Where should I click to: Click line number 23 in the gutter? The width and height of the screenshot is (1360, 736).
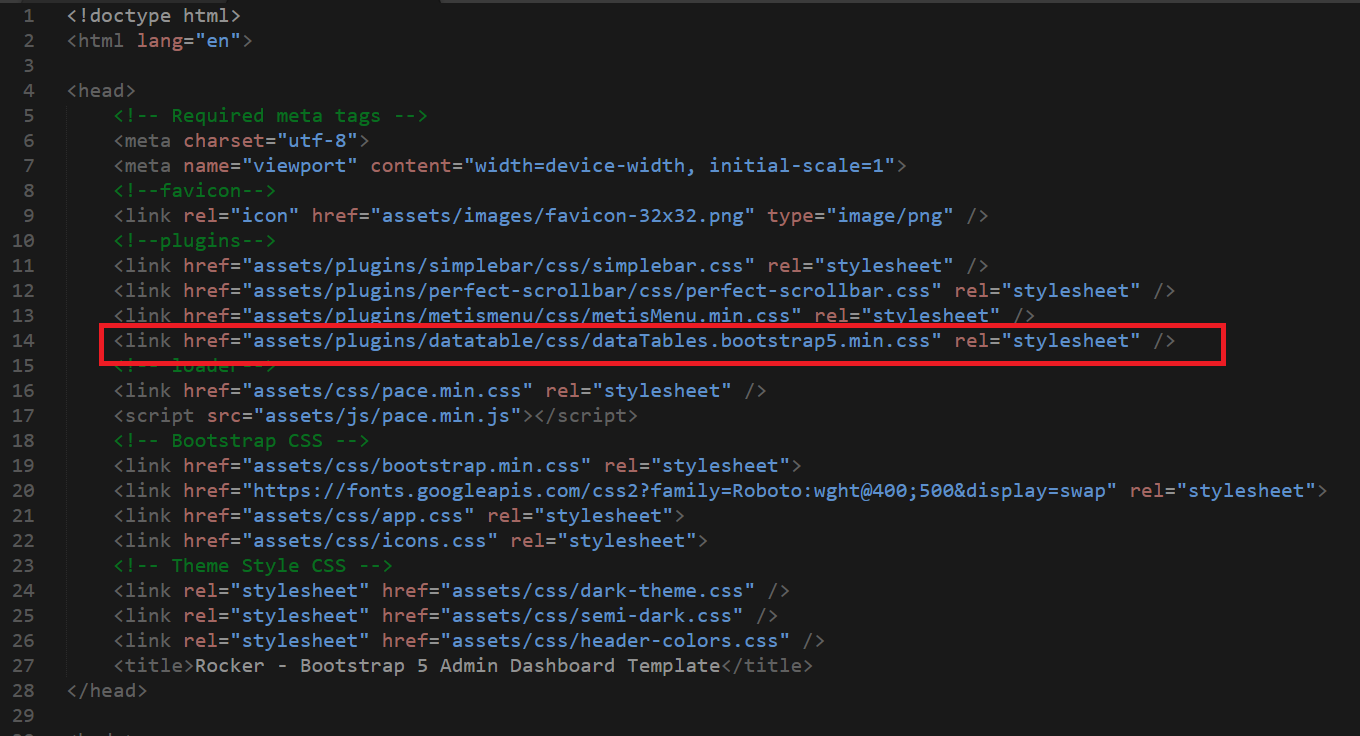click(23, 566)
